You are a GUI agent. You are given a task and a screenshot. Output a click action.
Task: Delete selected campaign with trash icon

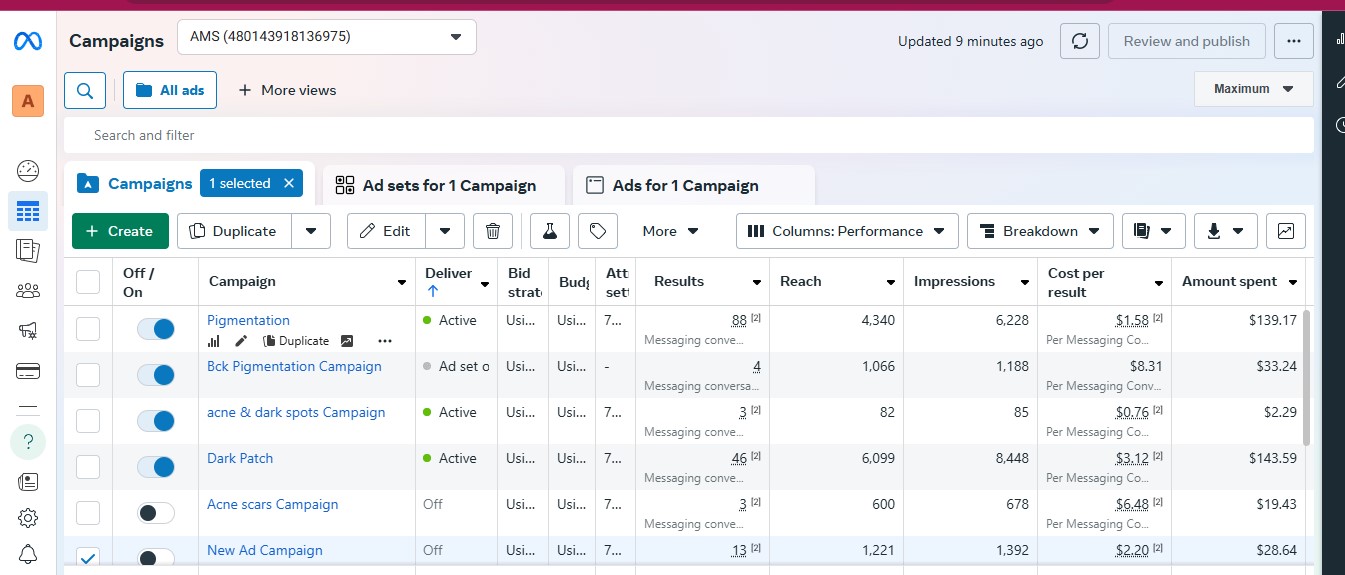pyautogui.click(x=493, y=231)
